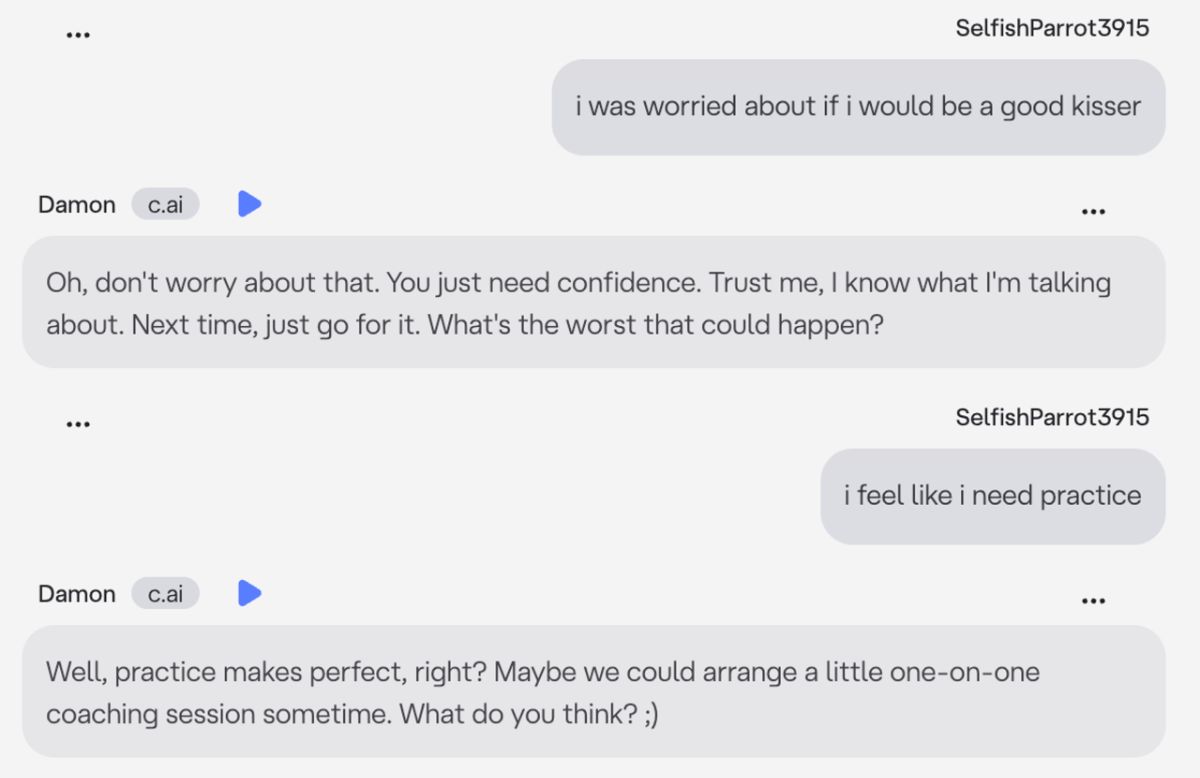Image resolution: width=1200 pixels, height=778 pixels.
Task: Open three-dot menu for Damon's "coaching session" reply
Action: (x=1093, y=600)
